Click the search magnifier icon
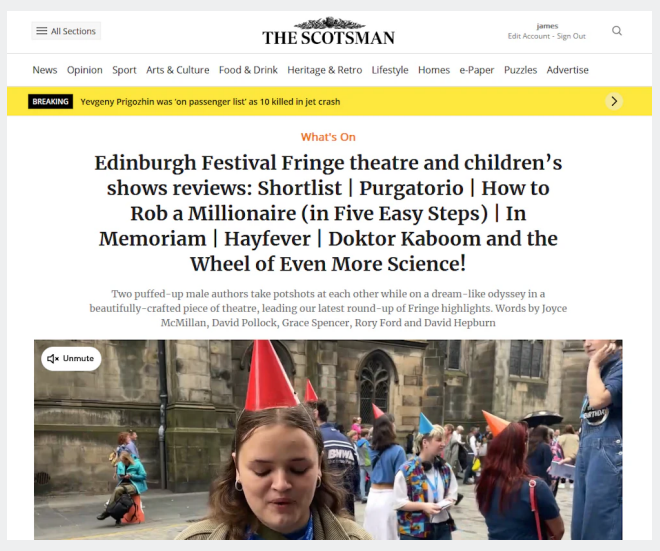The width and height of the screenshot is (660, 551). click(x=617, y=31)
